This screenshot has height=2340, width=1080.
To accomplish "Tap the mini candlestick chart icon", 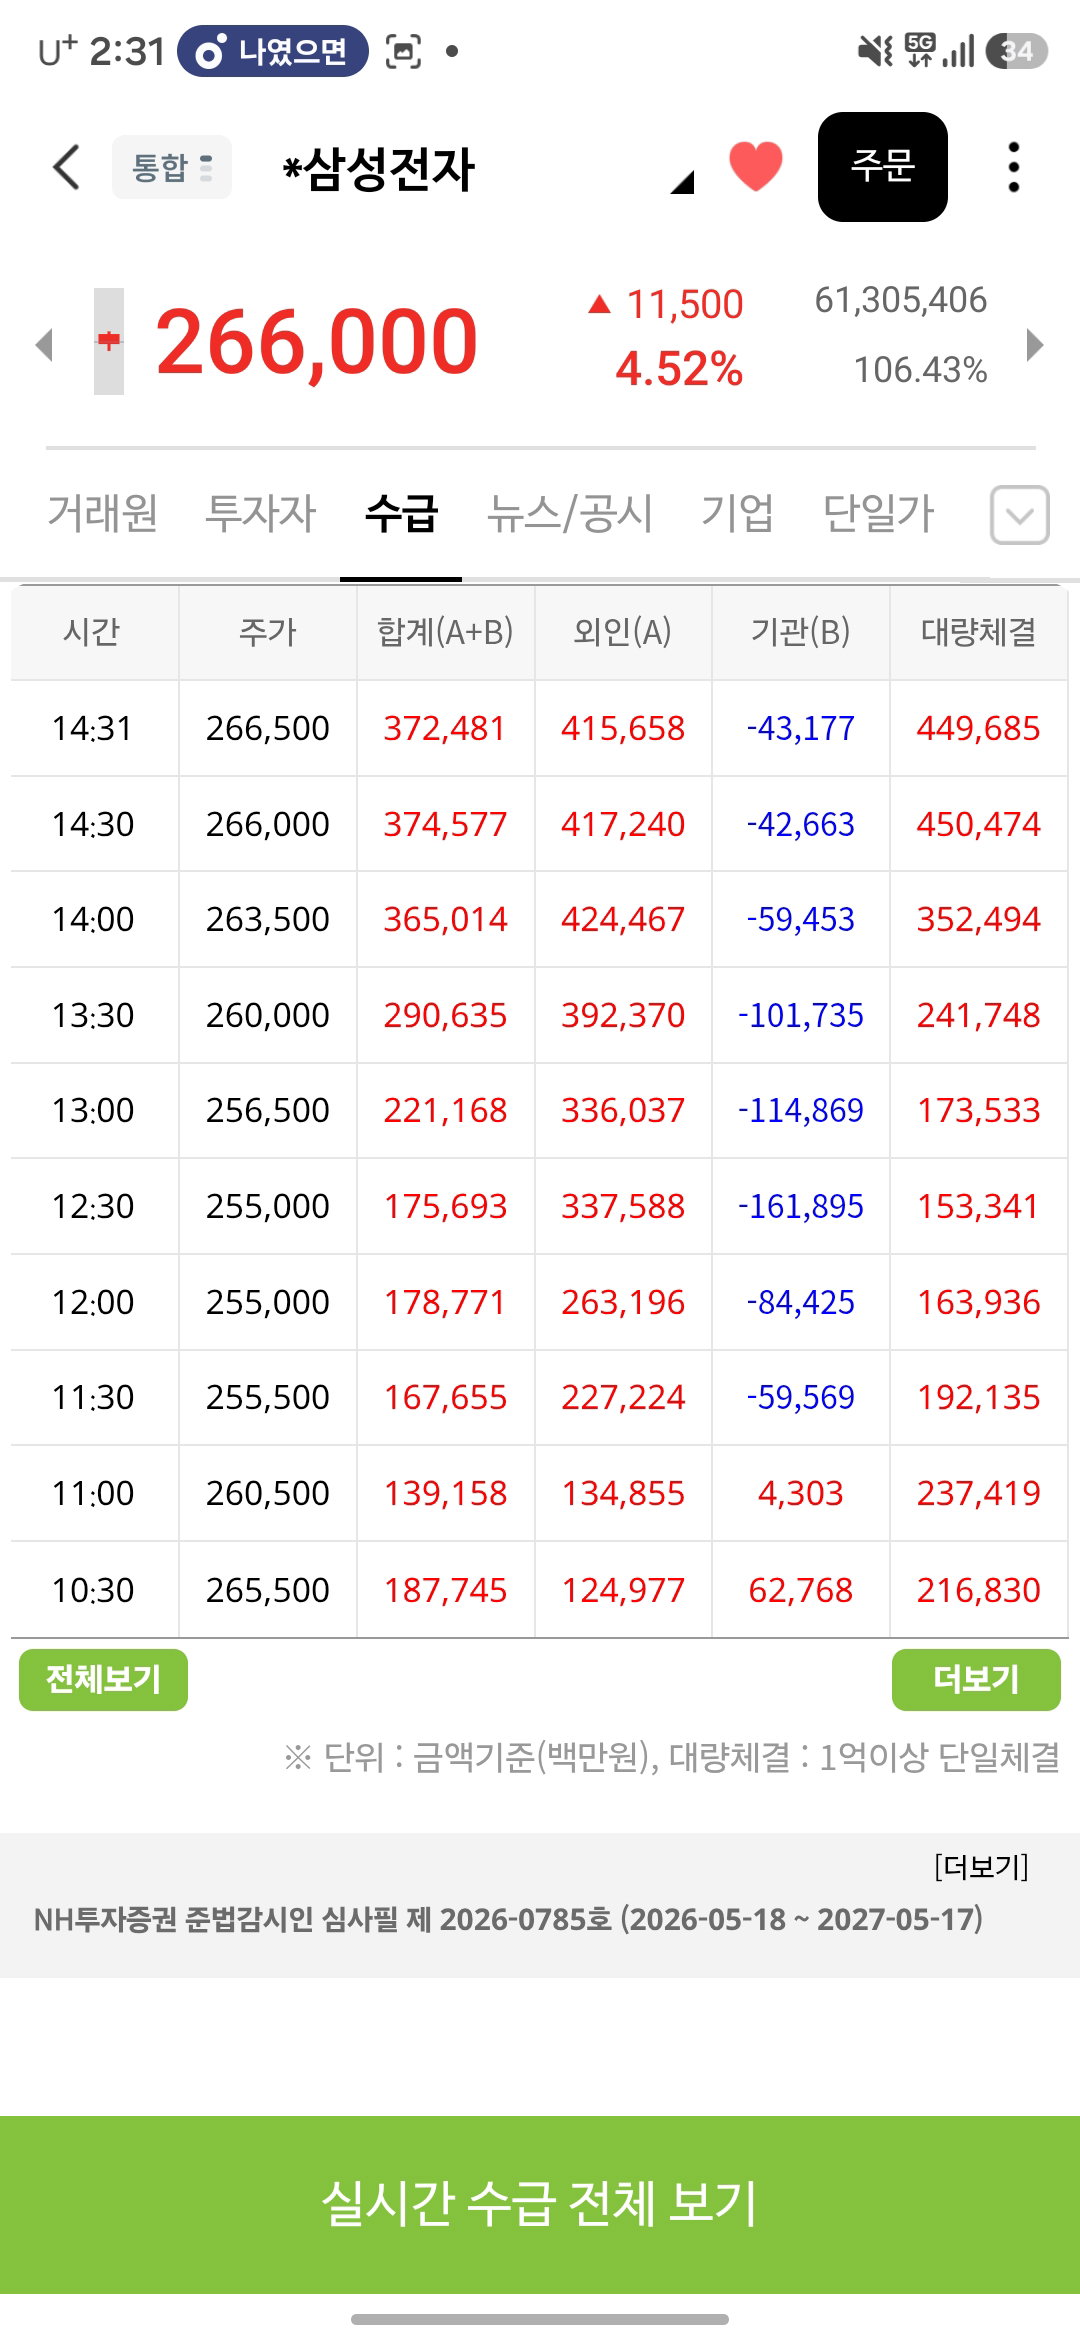I will point(109,341).
